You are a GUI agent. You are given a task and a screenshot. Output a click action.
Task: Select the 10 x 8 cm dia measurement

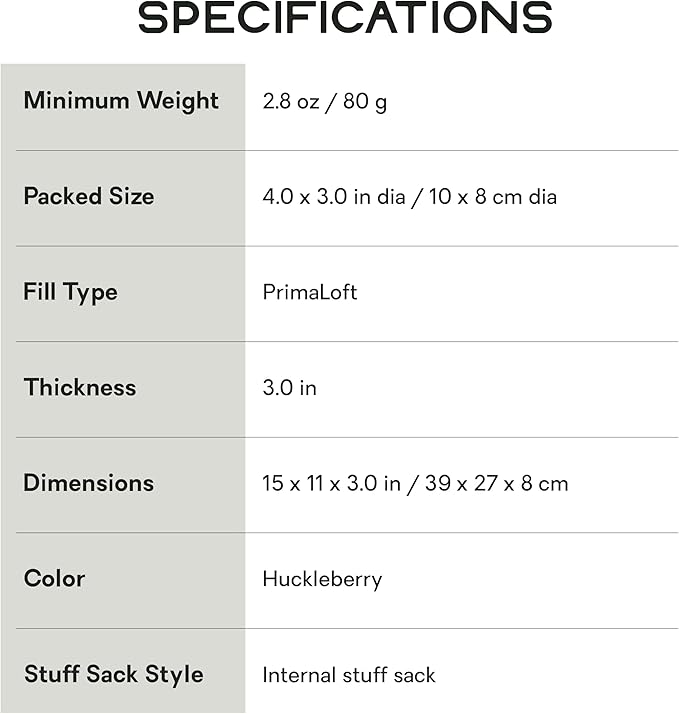click(x=493, y=197)
